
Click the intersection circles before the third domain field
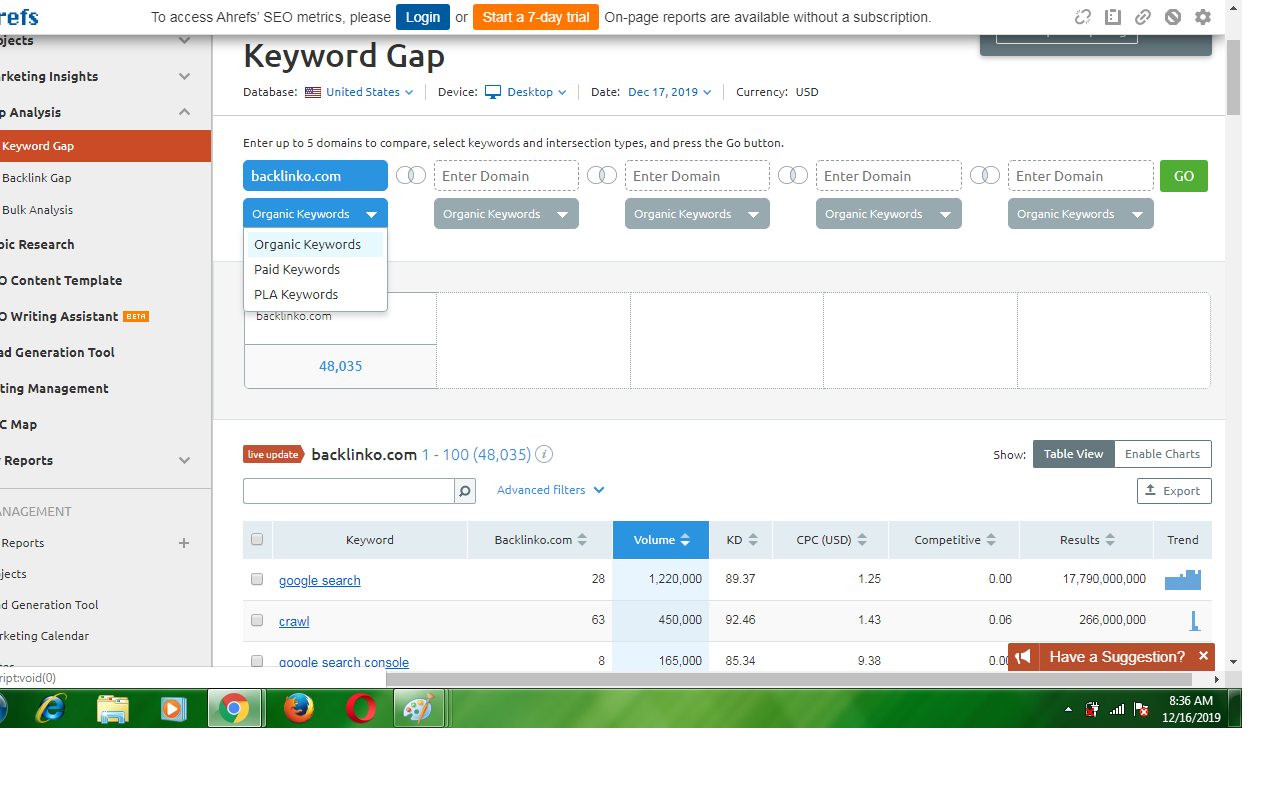pyautogui.click(x=602, y=175)
